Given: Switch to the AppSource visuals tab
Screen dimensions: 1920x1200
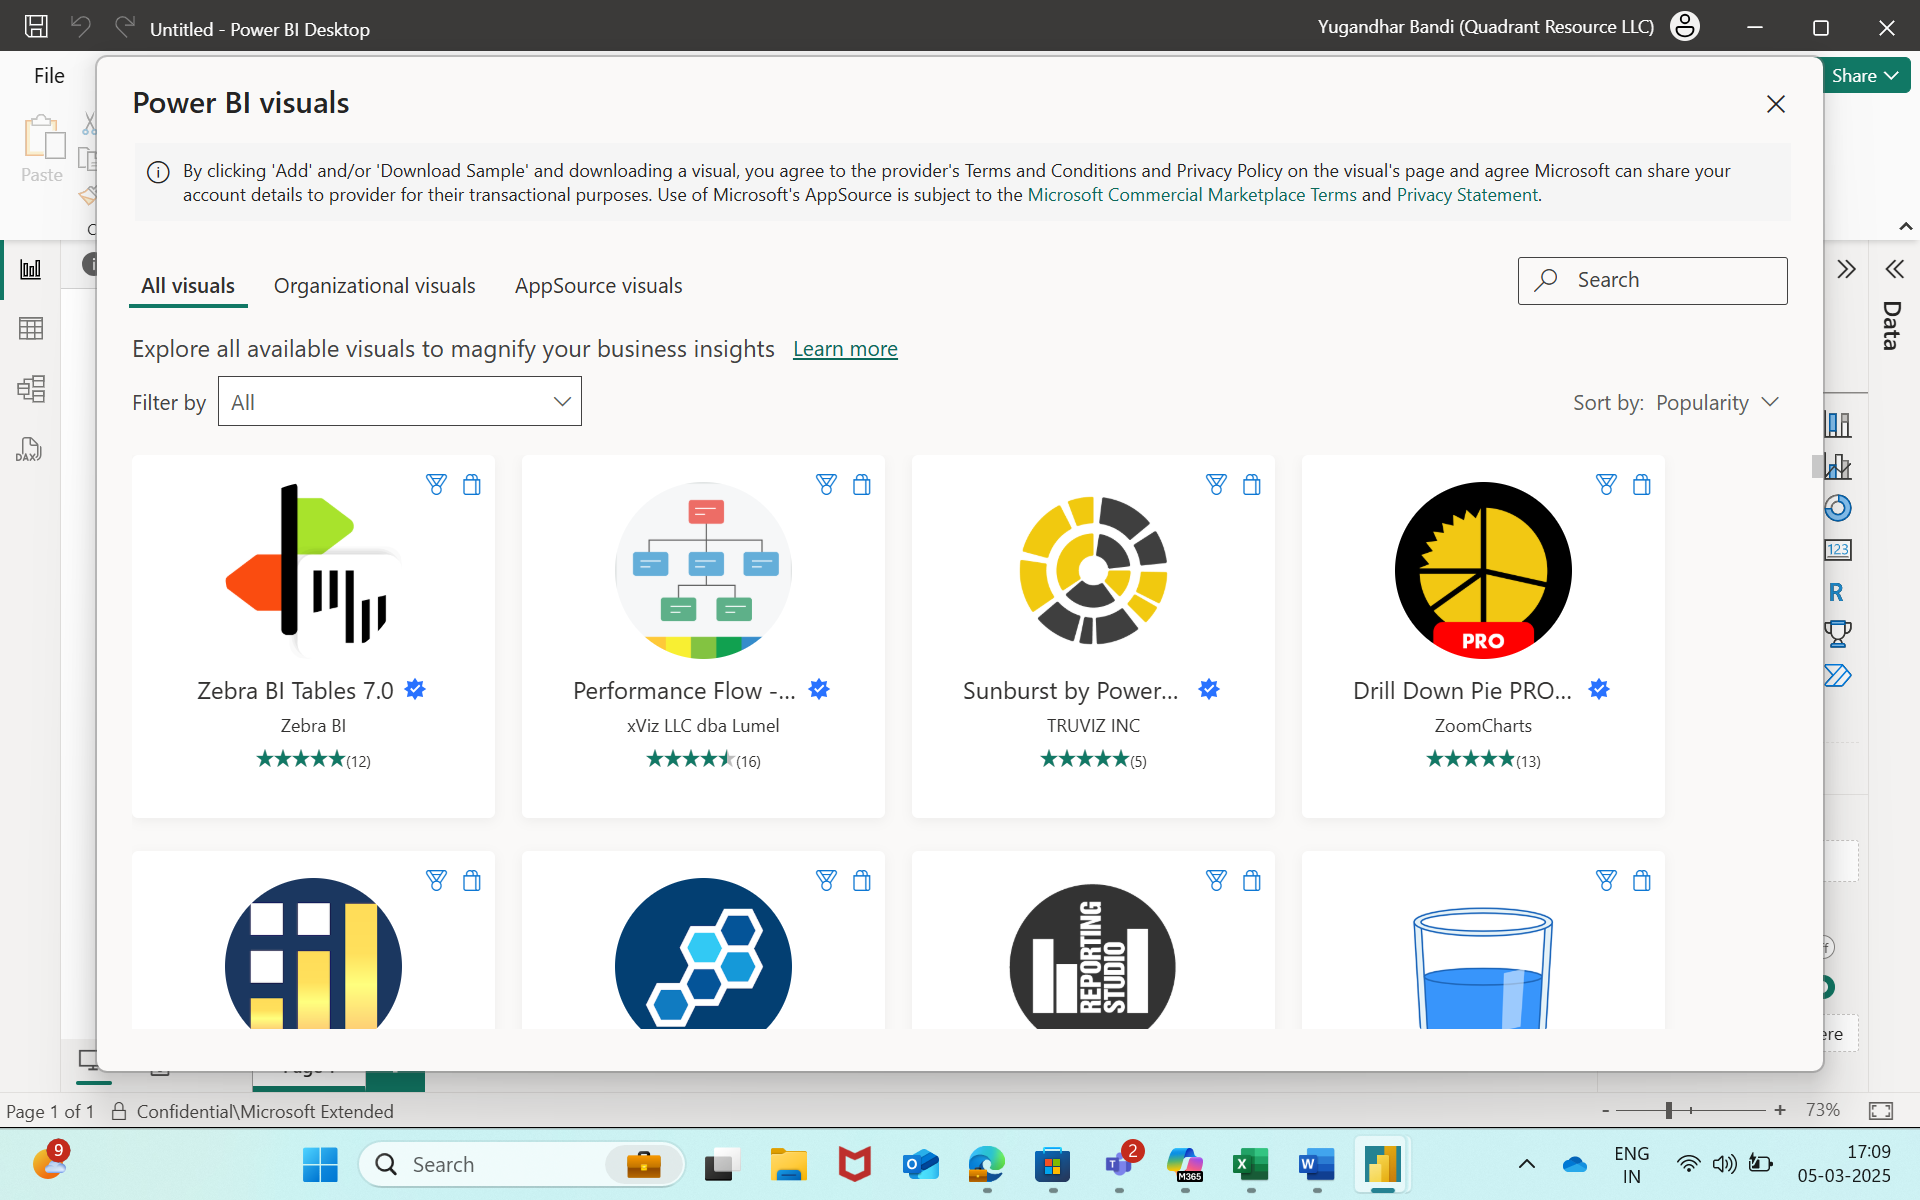Looking at the screenshot, I should click(599, 286).
